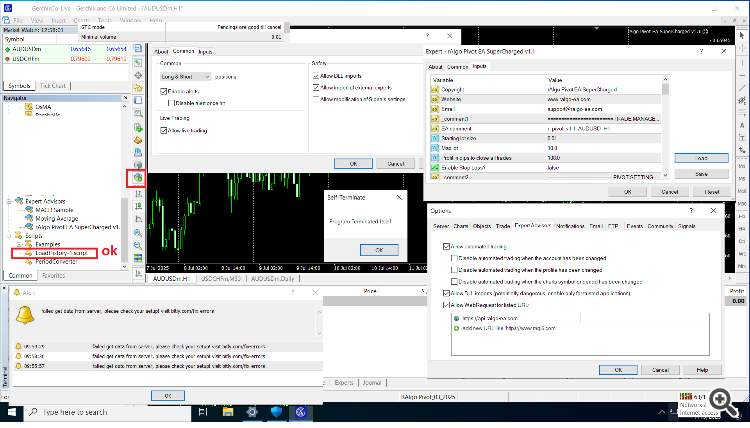Image resolution: width=750 pixels, height=428 pixels.
Task: Click the alert bell icon in Alert dialog
Action: [25, 315]
